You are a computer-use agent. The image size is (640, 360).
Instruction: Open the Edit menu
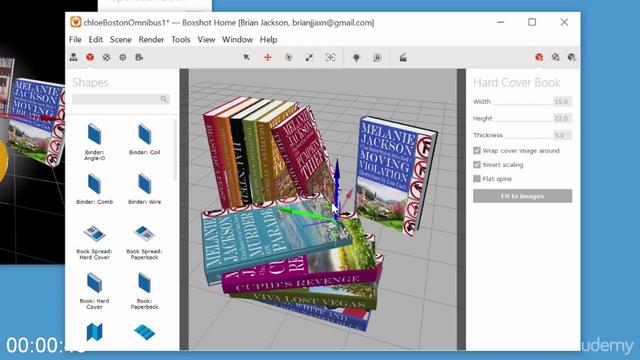pyautogui.click(x=96, y=40)
